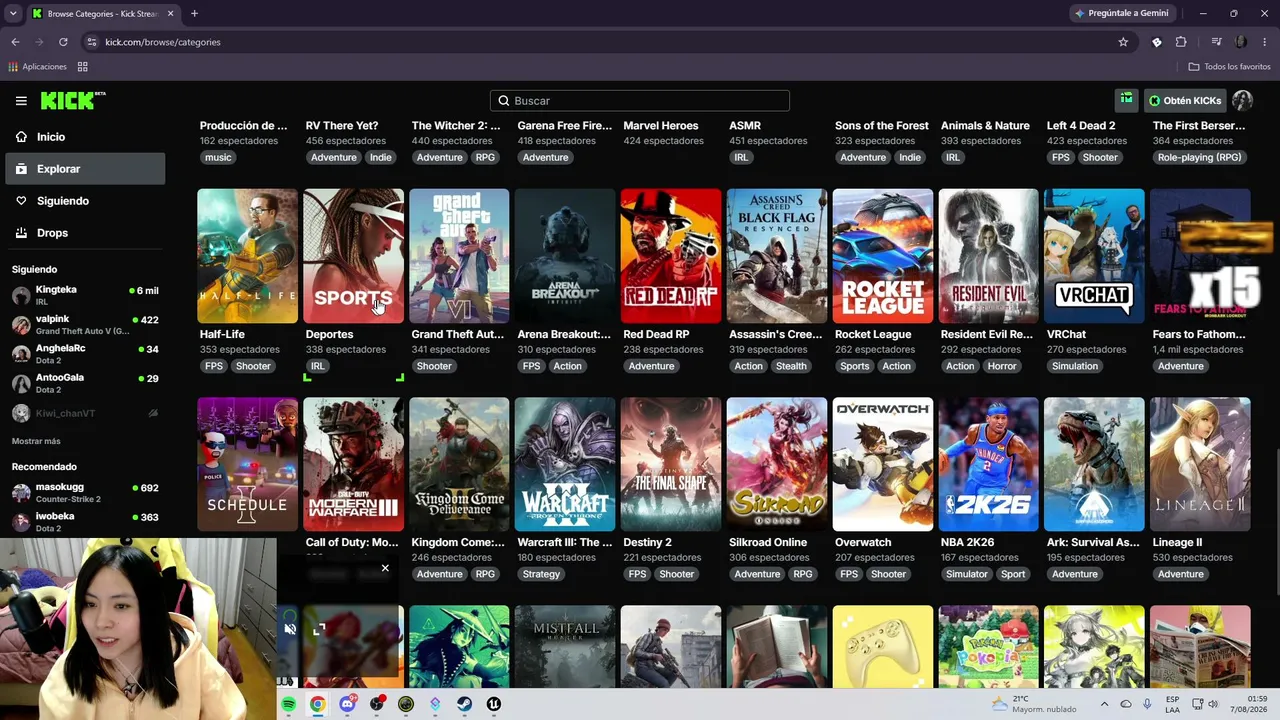This screenshot has width=1280, height=720.
Task: Open the Deportes Sports category thumbnail
Action: 353,256
